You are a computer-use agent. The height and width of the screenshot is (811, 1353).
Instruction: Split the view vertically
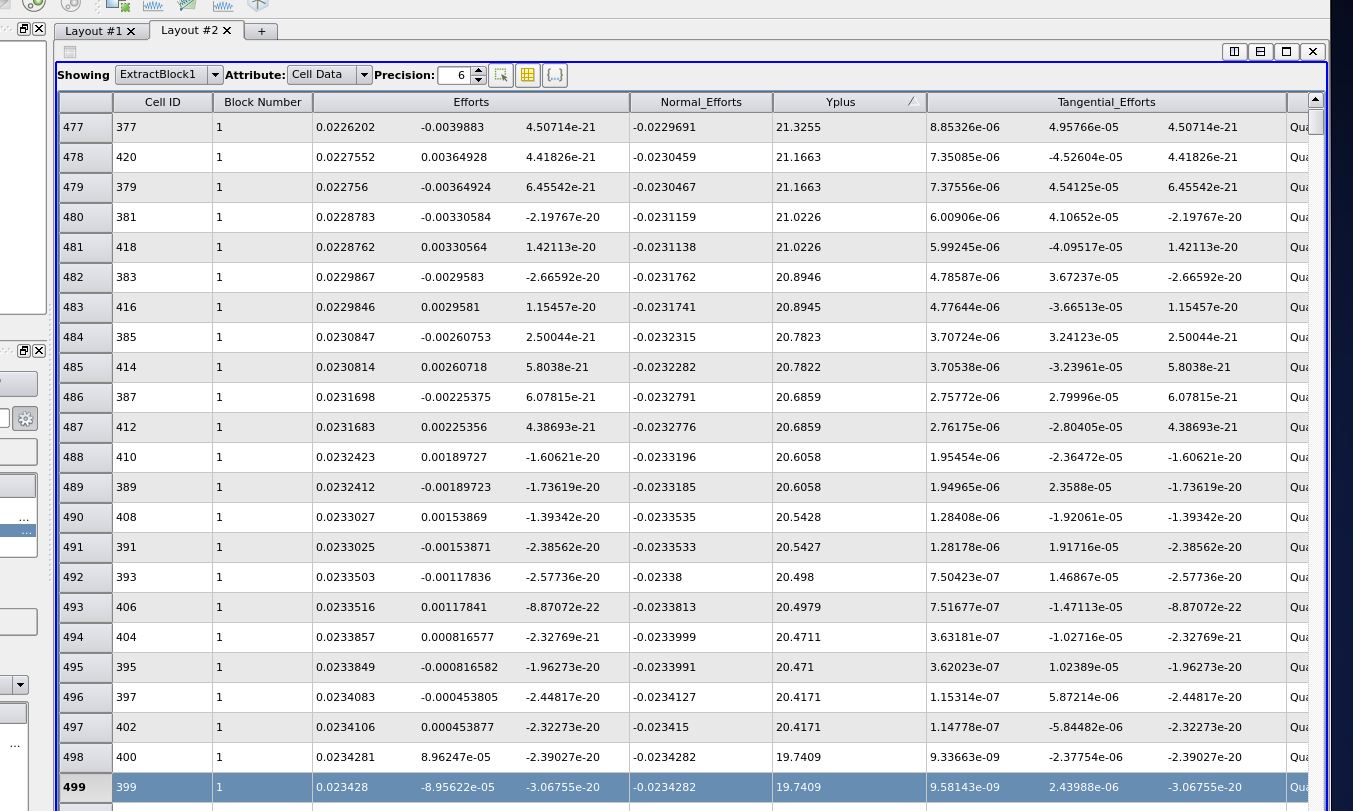(1260, 52)
